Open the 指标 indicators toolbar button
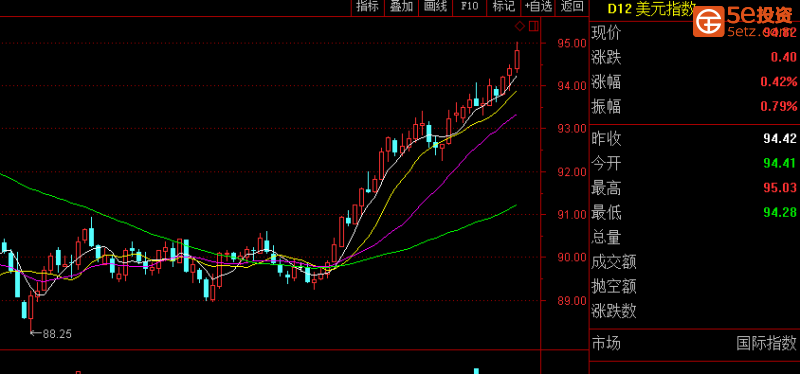The width and height of the screenshot is (800, 374). pos(367,7)
